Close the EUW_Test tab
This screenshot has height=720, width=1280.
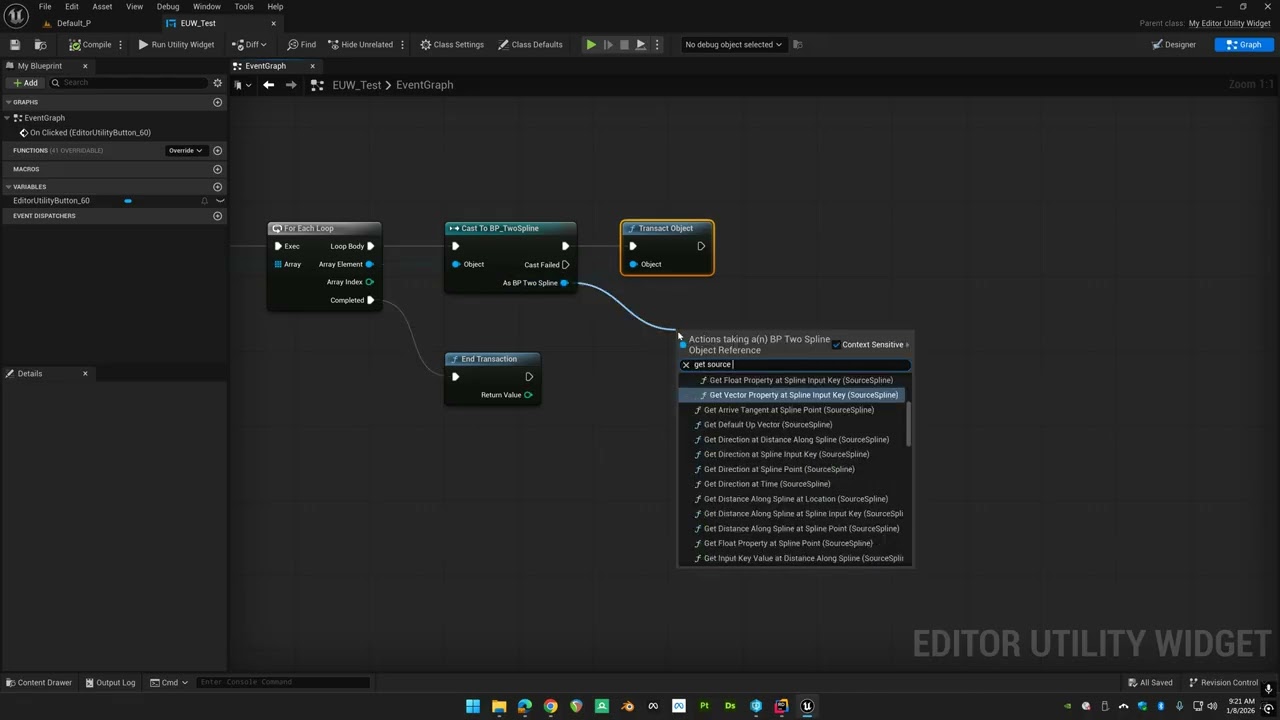click(273, 23)
